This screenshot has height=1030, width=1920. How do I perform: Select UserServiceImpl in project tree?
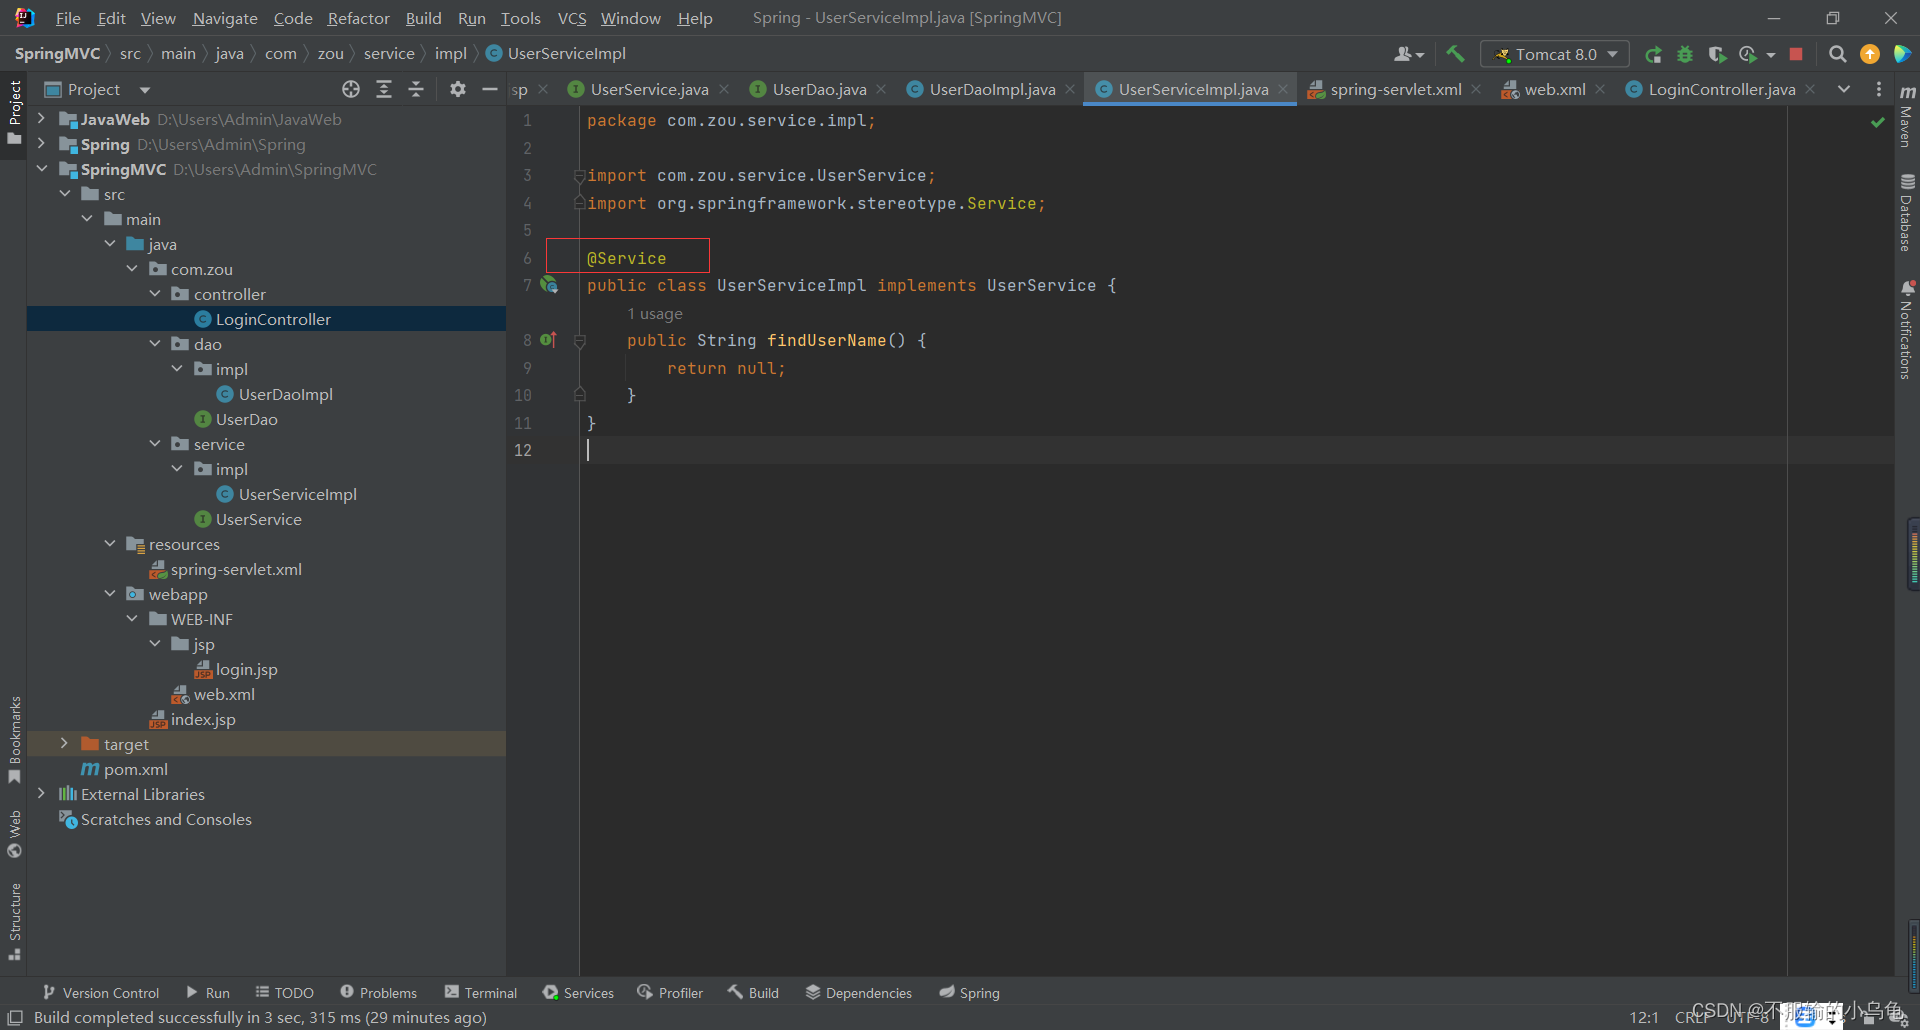click(297, 494)
